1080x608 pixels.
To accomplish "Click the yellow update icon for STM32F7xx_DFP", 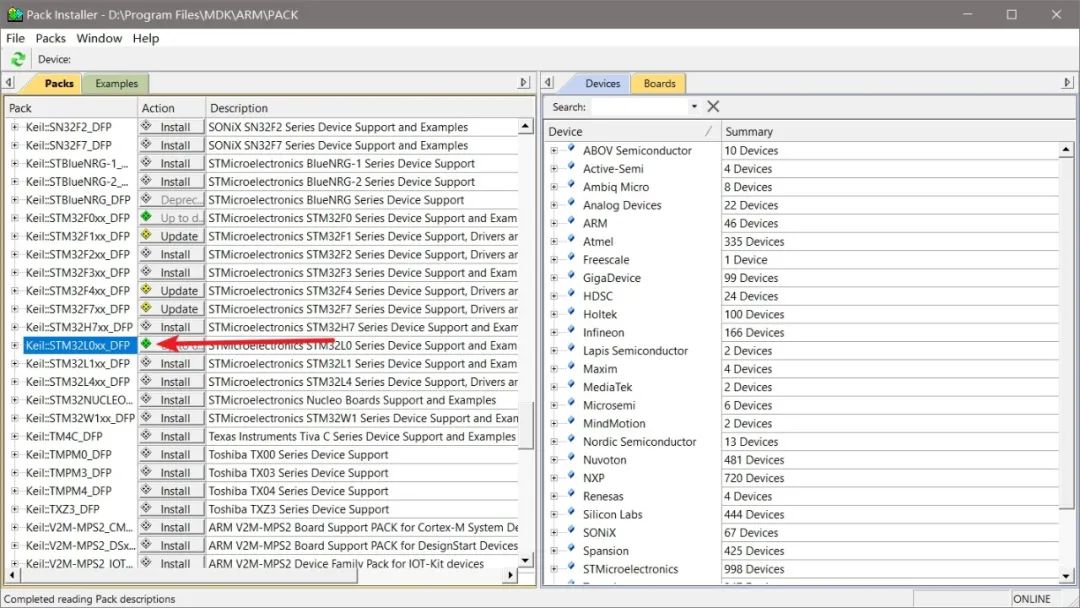I will 146,308.
